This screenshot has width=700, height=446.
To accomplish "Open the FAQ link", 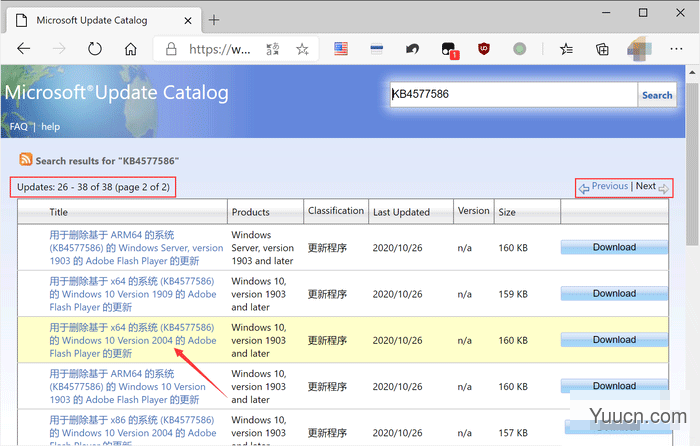I will (19, 127).
